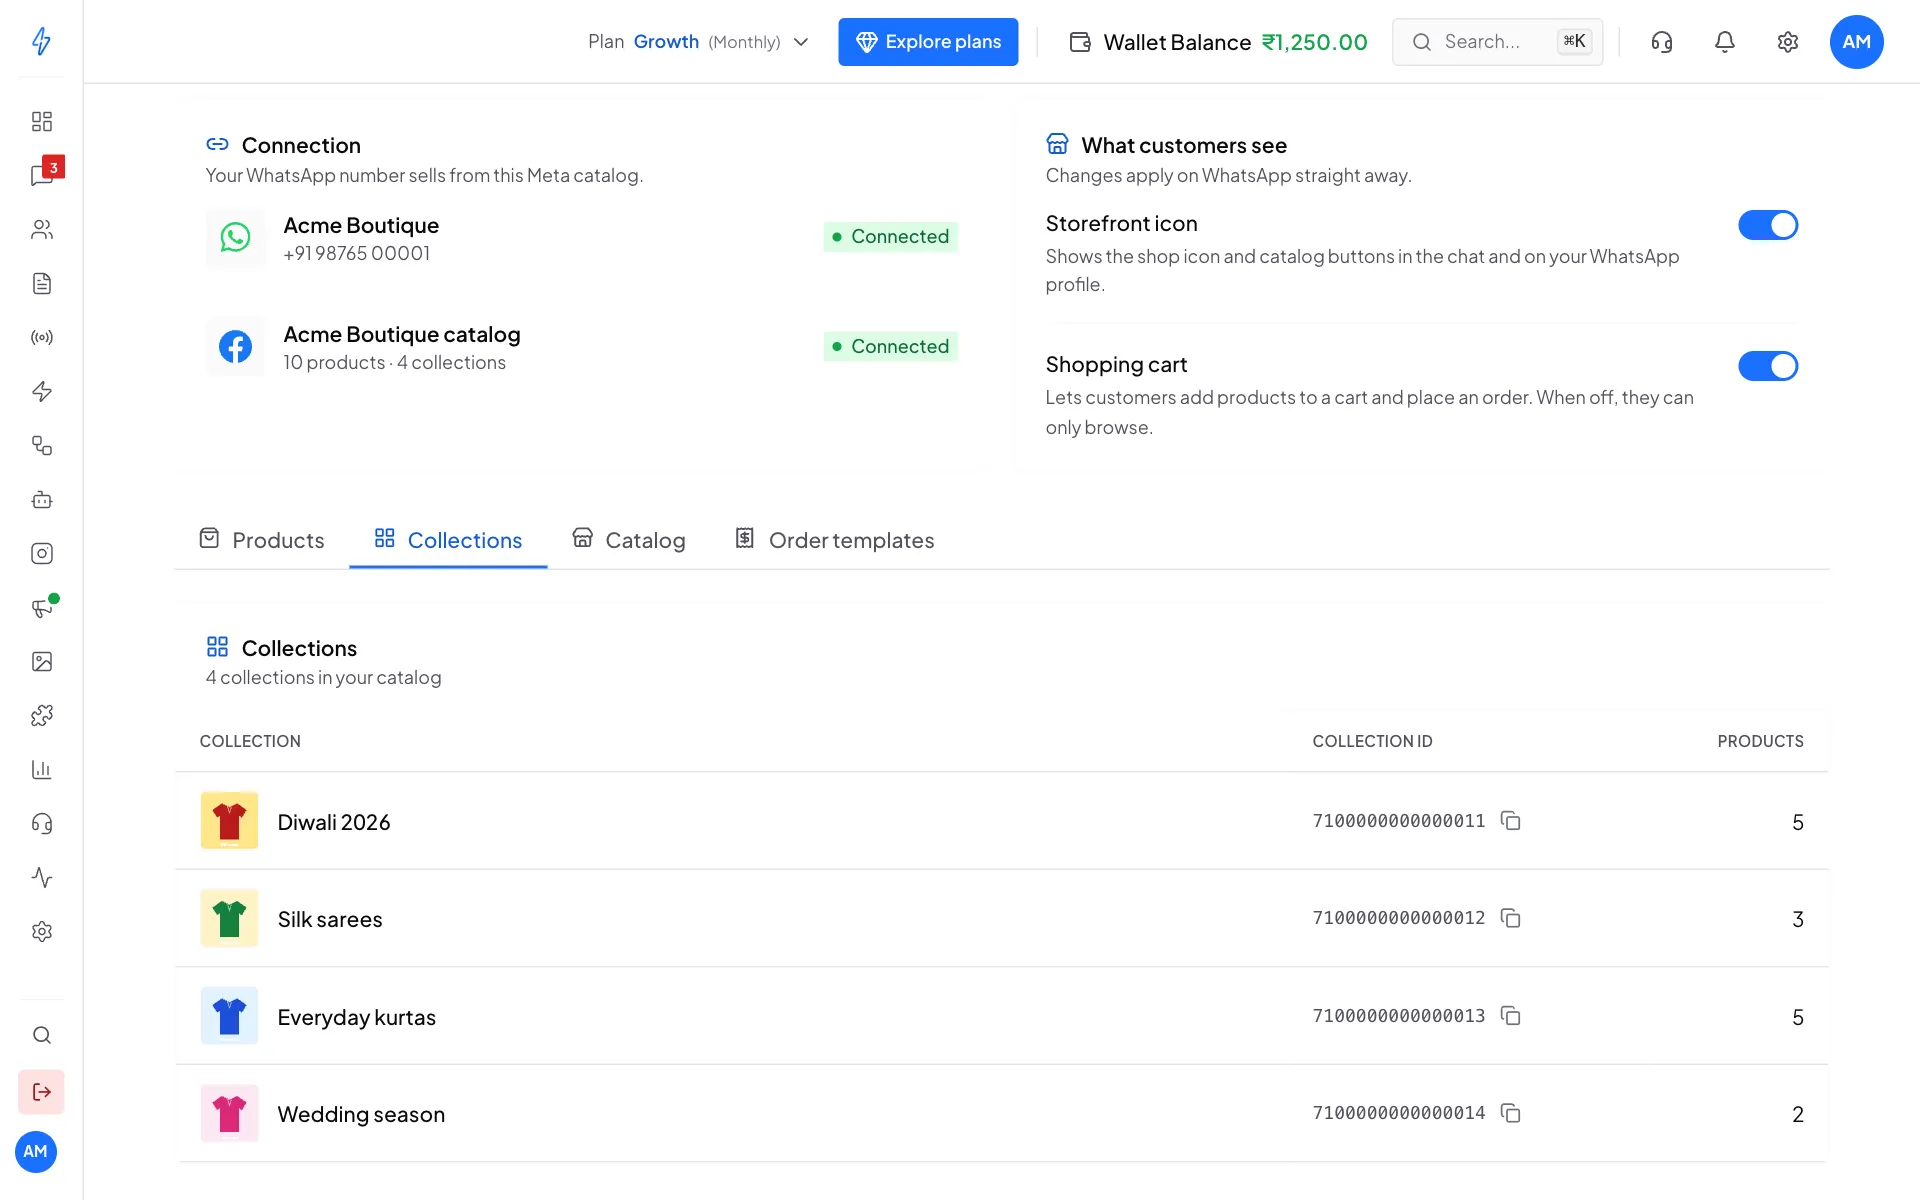Open the AM profile avatar in top bar

pyautogui.click(x=1856, y=42)
